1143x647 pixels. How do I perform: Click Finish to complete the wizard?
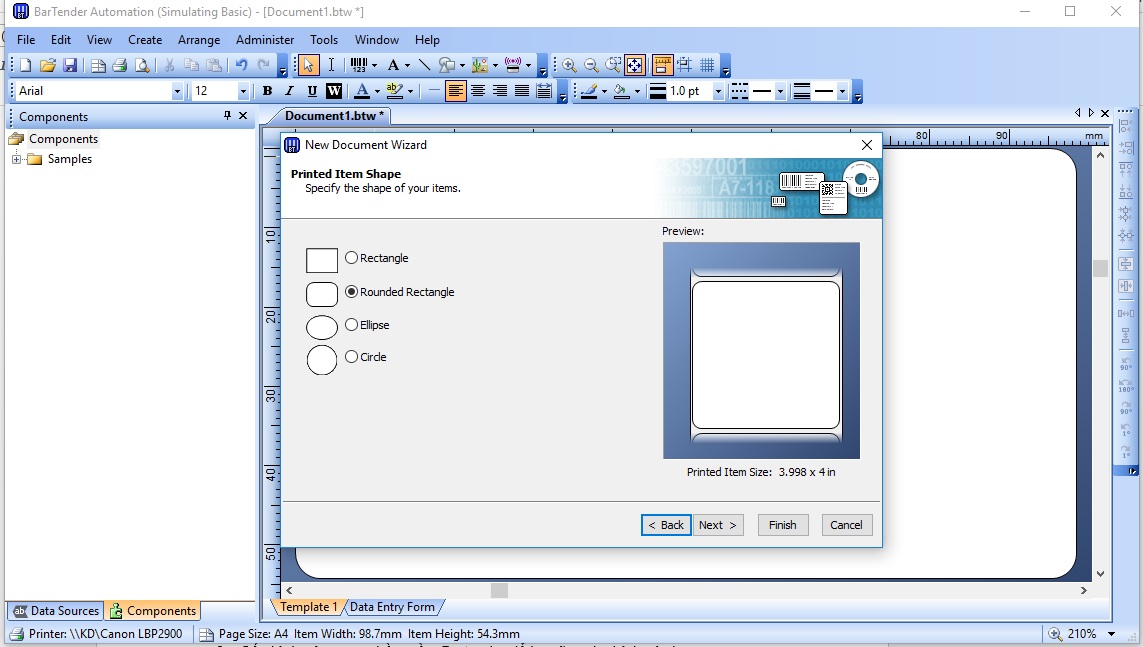[x=783, y=525]
